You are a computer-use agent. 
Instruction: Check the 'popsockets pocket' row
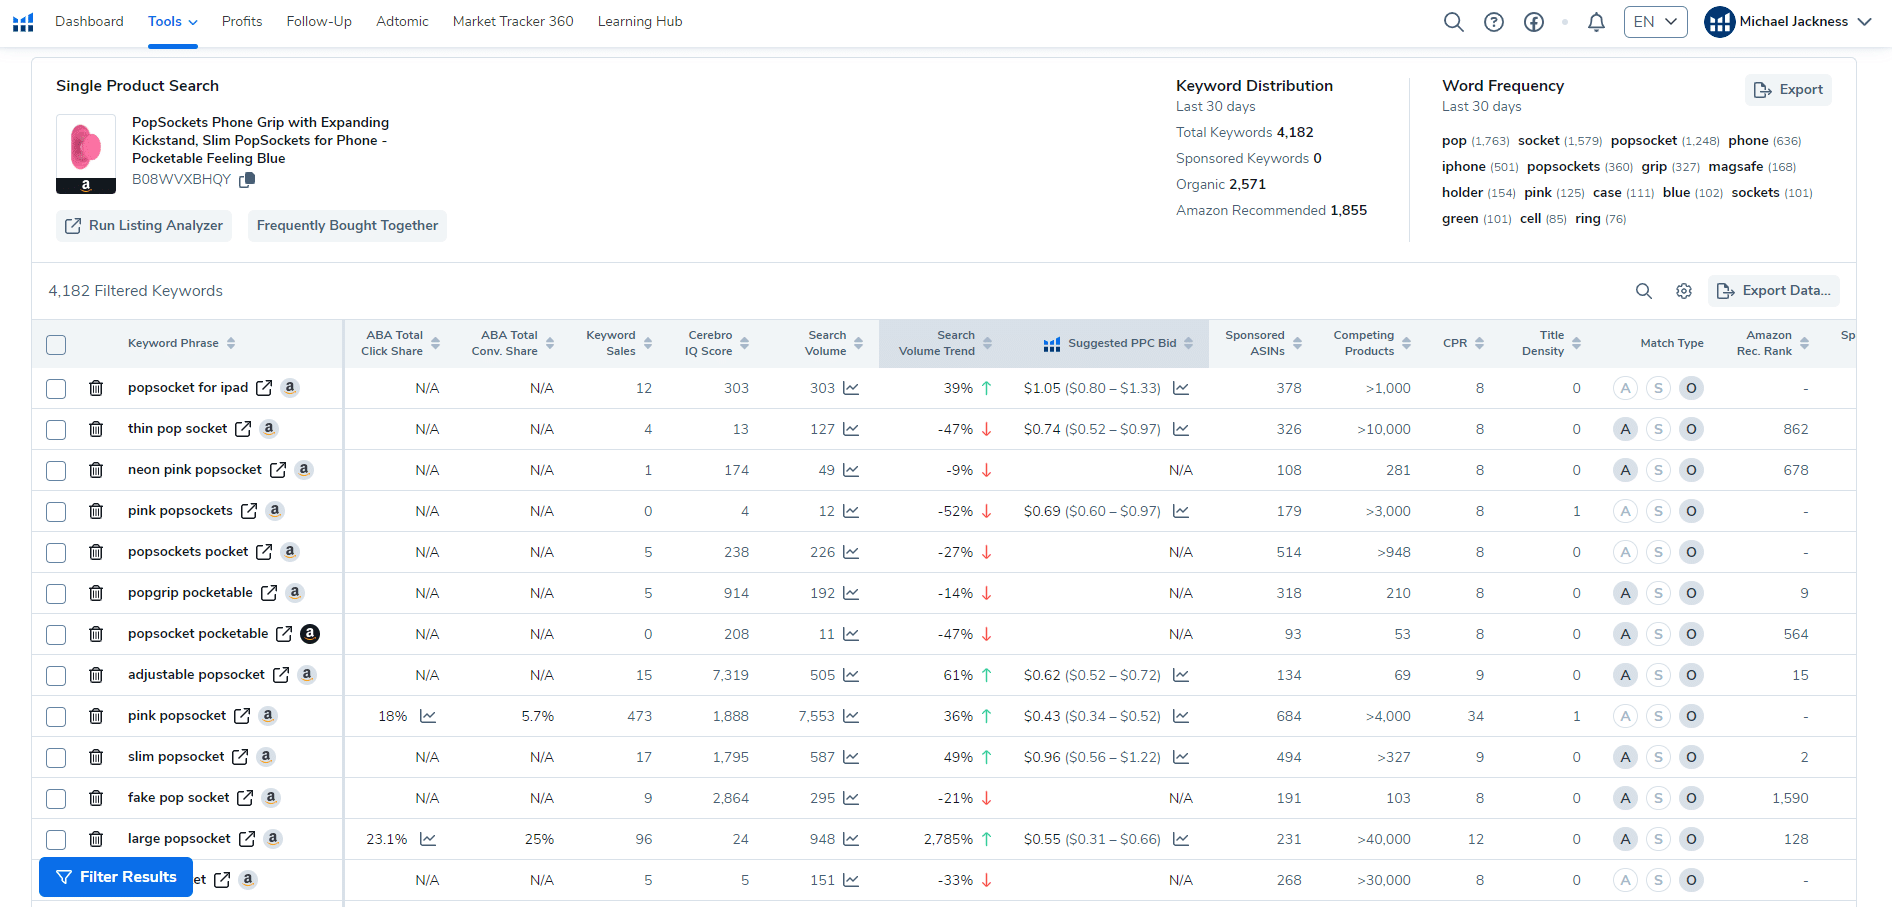click(x=56, y=553)
